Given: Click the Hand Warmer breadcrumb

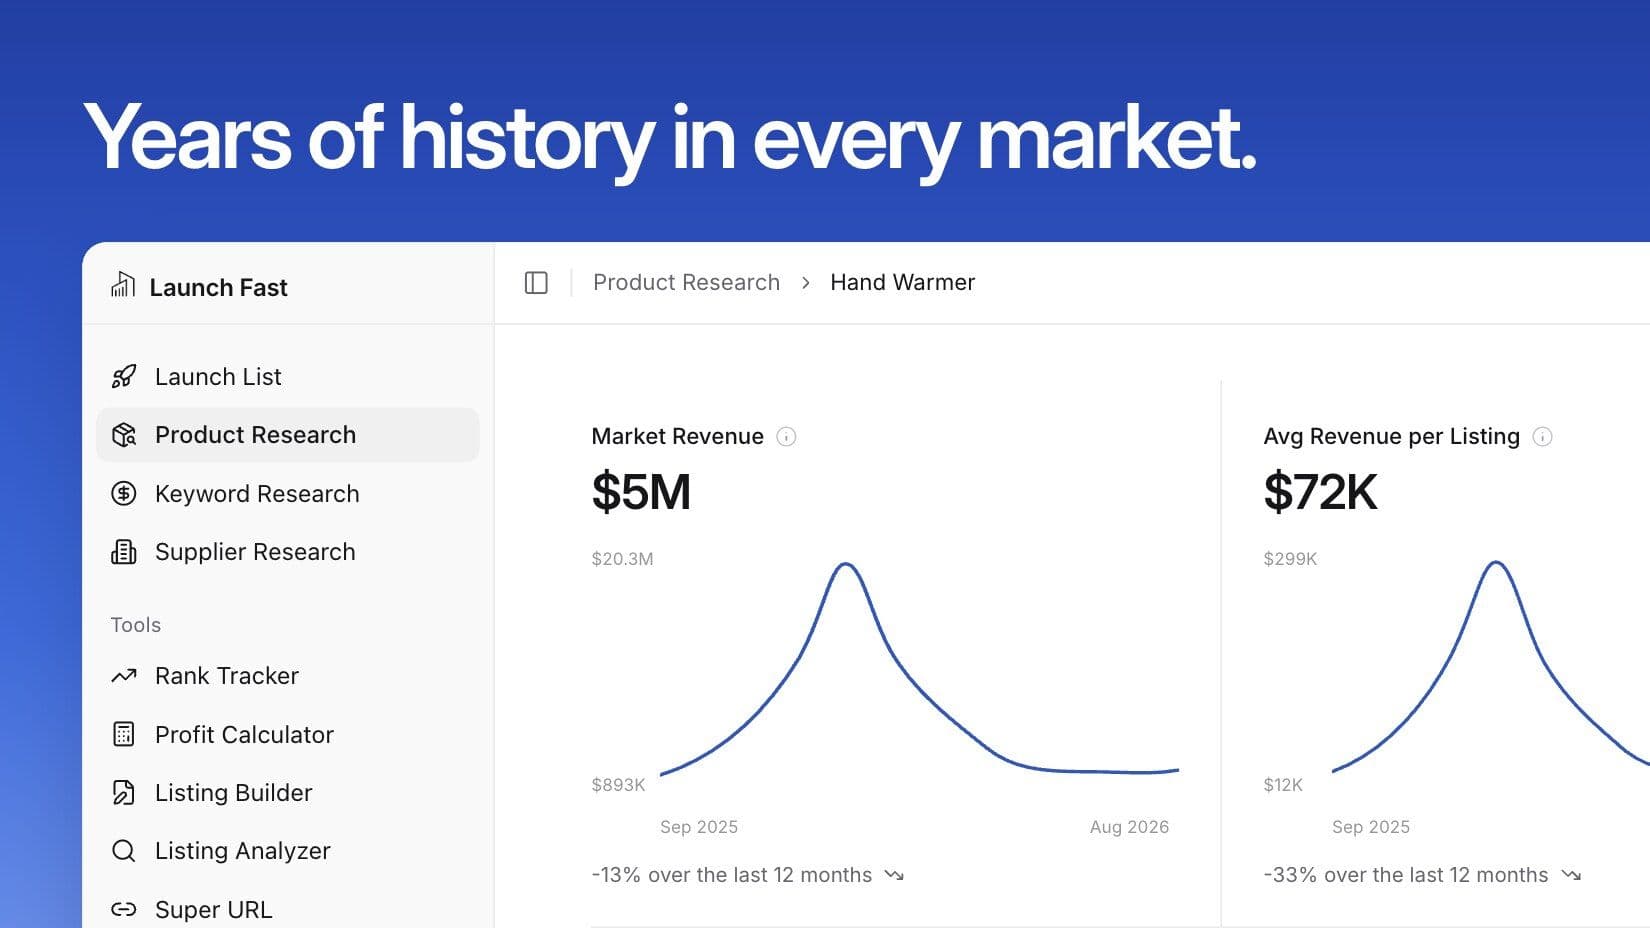Looking at the screenshot, I should point(902,283).
